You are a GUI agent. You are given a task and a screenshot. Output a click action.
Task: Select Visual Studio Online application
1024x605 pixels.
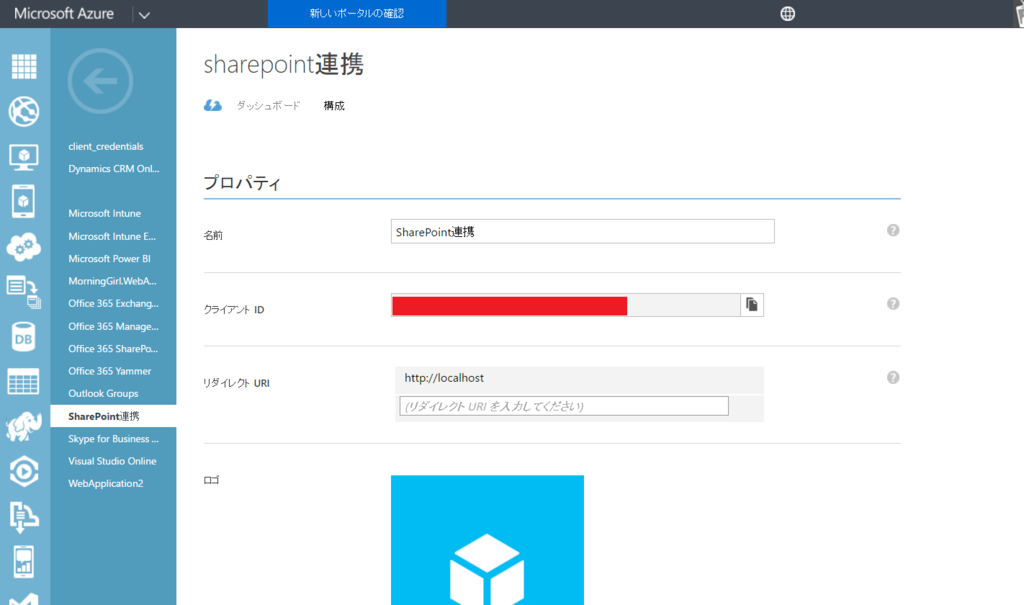pyautogui.click(x=112, y=461)
